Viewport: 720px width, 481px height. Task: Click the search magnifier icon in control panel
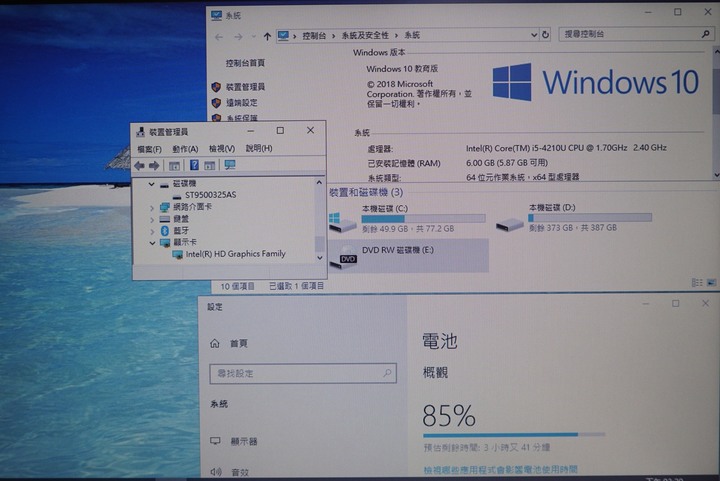click(x=705, y=34)
